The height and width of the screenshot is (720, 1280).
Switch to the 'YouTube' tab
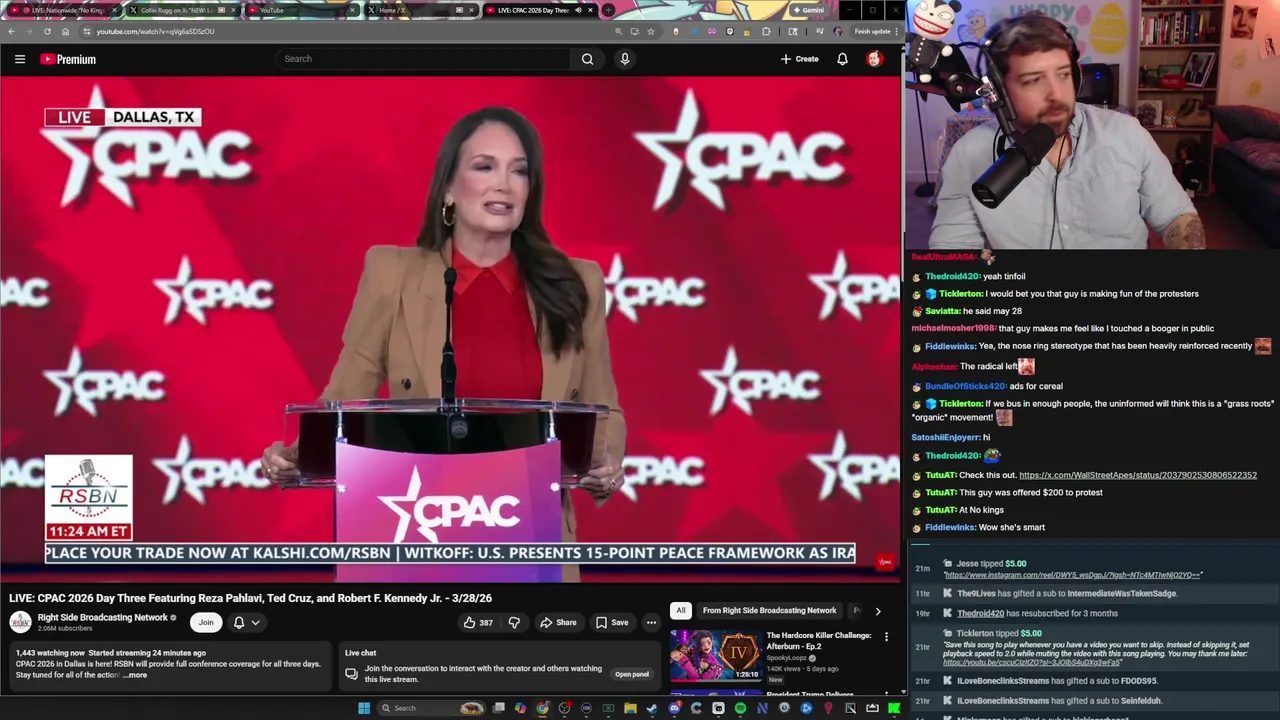(300, 10)
